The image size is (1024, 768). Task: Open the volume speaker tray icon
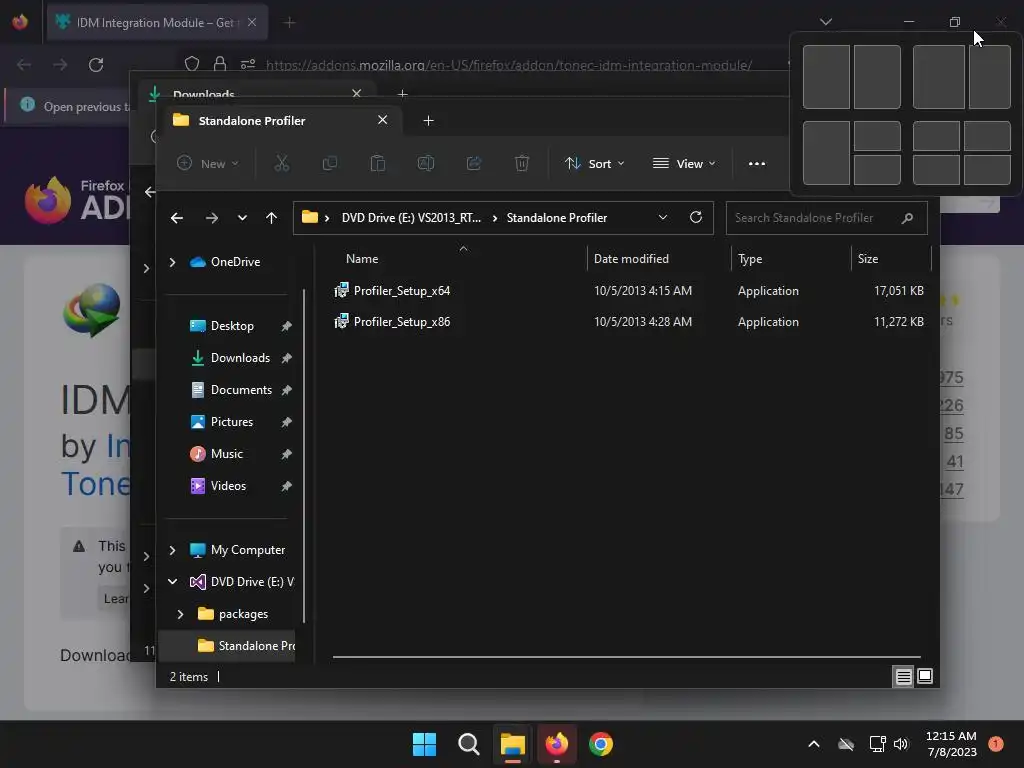pyautogui.click(x=901, y=744)
